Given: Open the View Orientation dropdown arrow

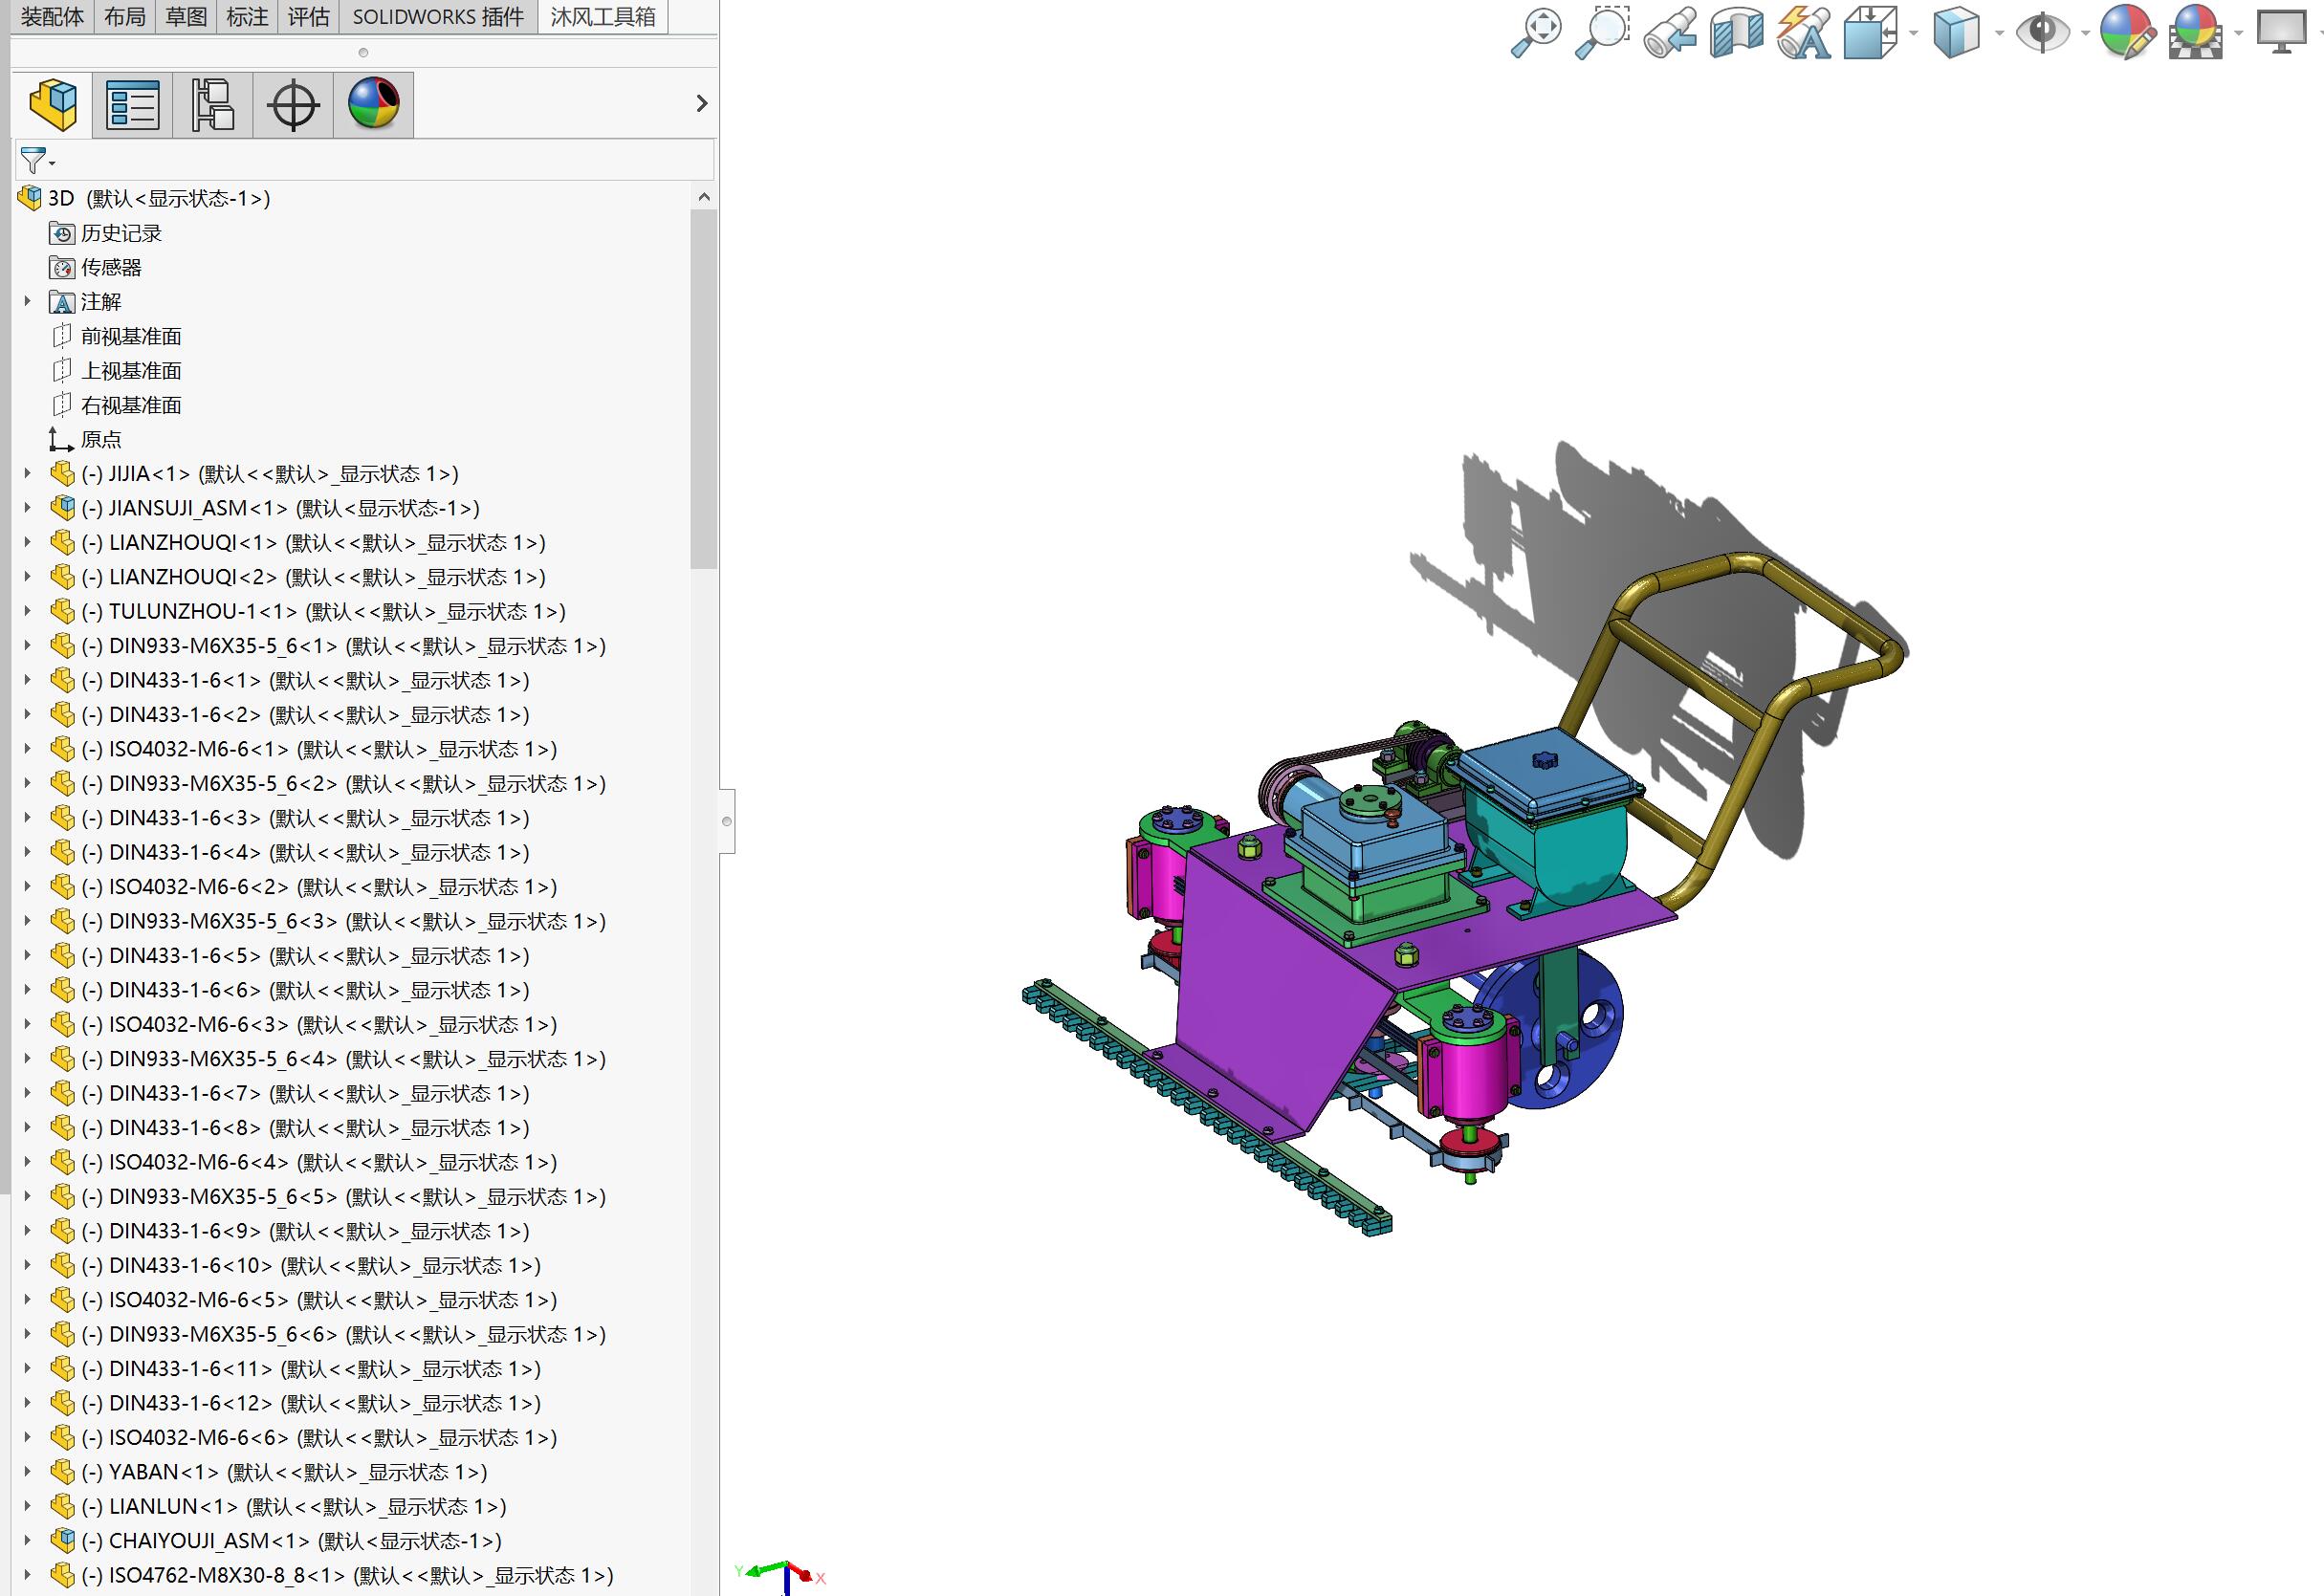Looking at the screenshot, I should click(1913, 33).
